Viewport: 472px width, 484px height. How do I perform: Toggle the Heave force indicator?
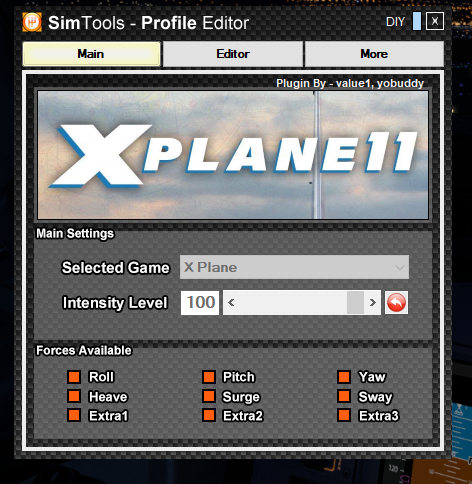point(74,396)
